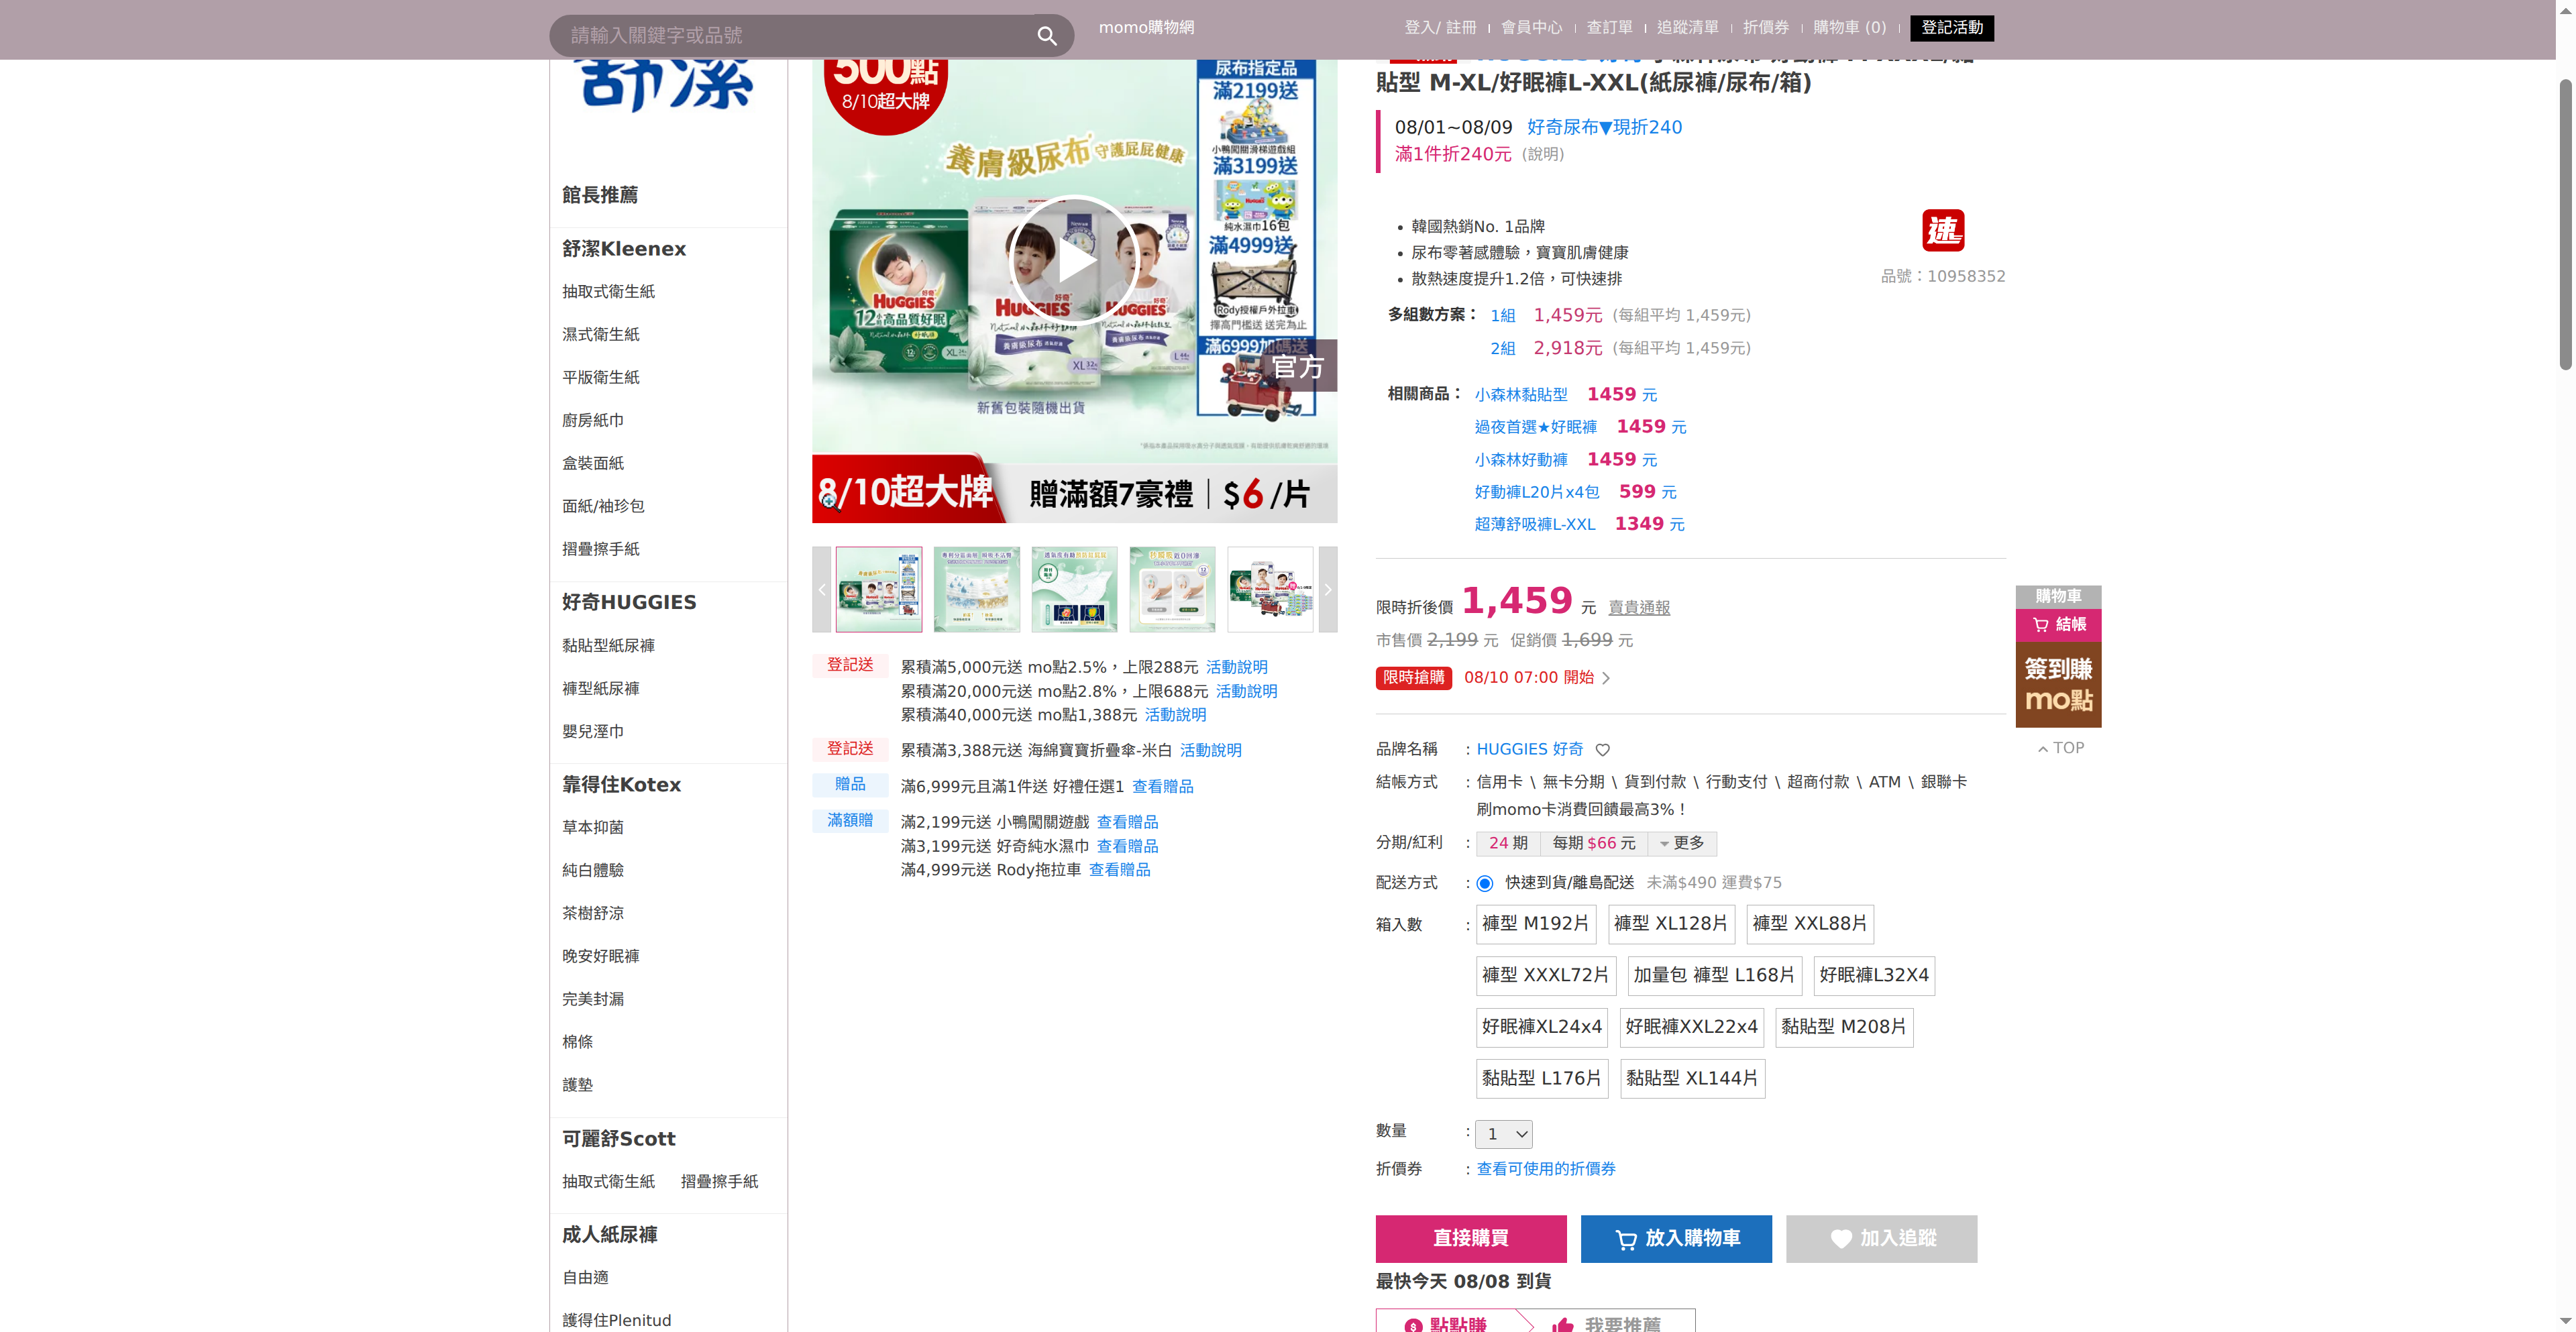The width and height of the screenshot is (2576, 1332).
Task: Select the fifth gallery thumbnail with red wagon
Action: click(x=1270, y=589)
